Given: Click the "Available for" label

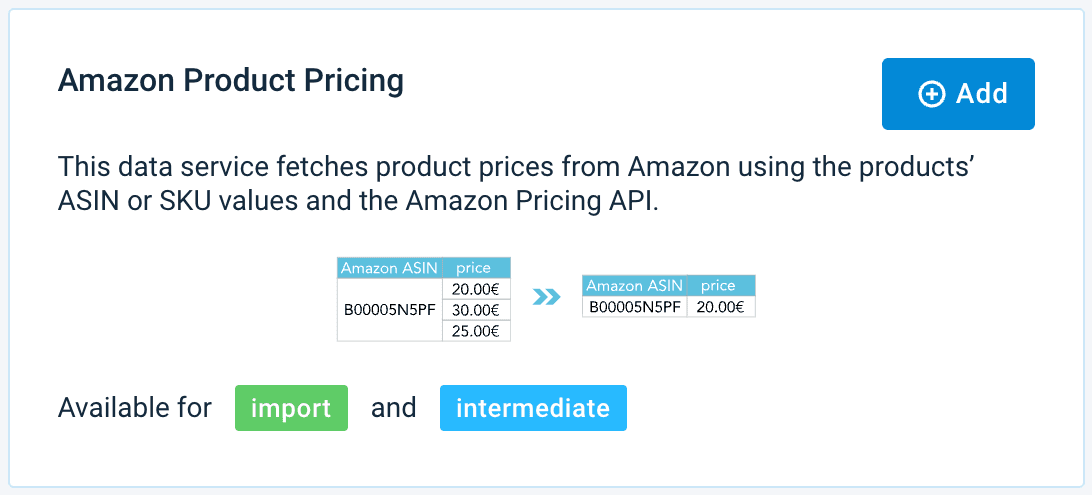Looking at the screenshot, I should tap(135, 408).
